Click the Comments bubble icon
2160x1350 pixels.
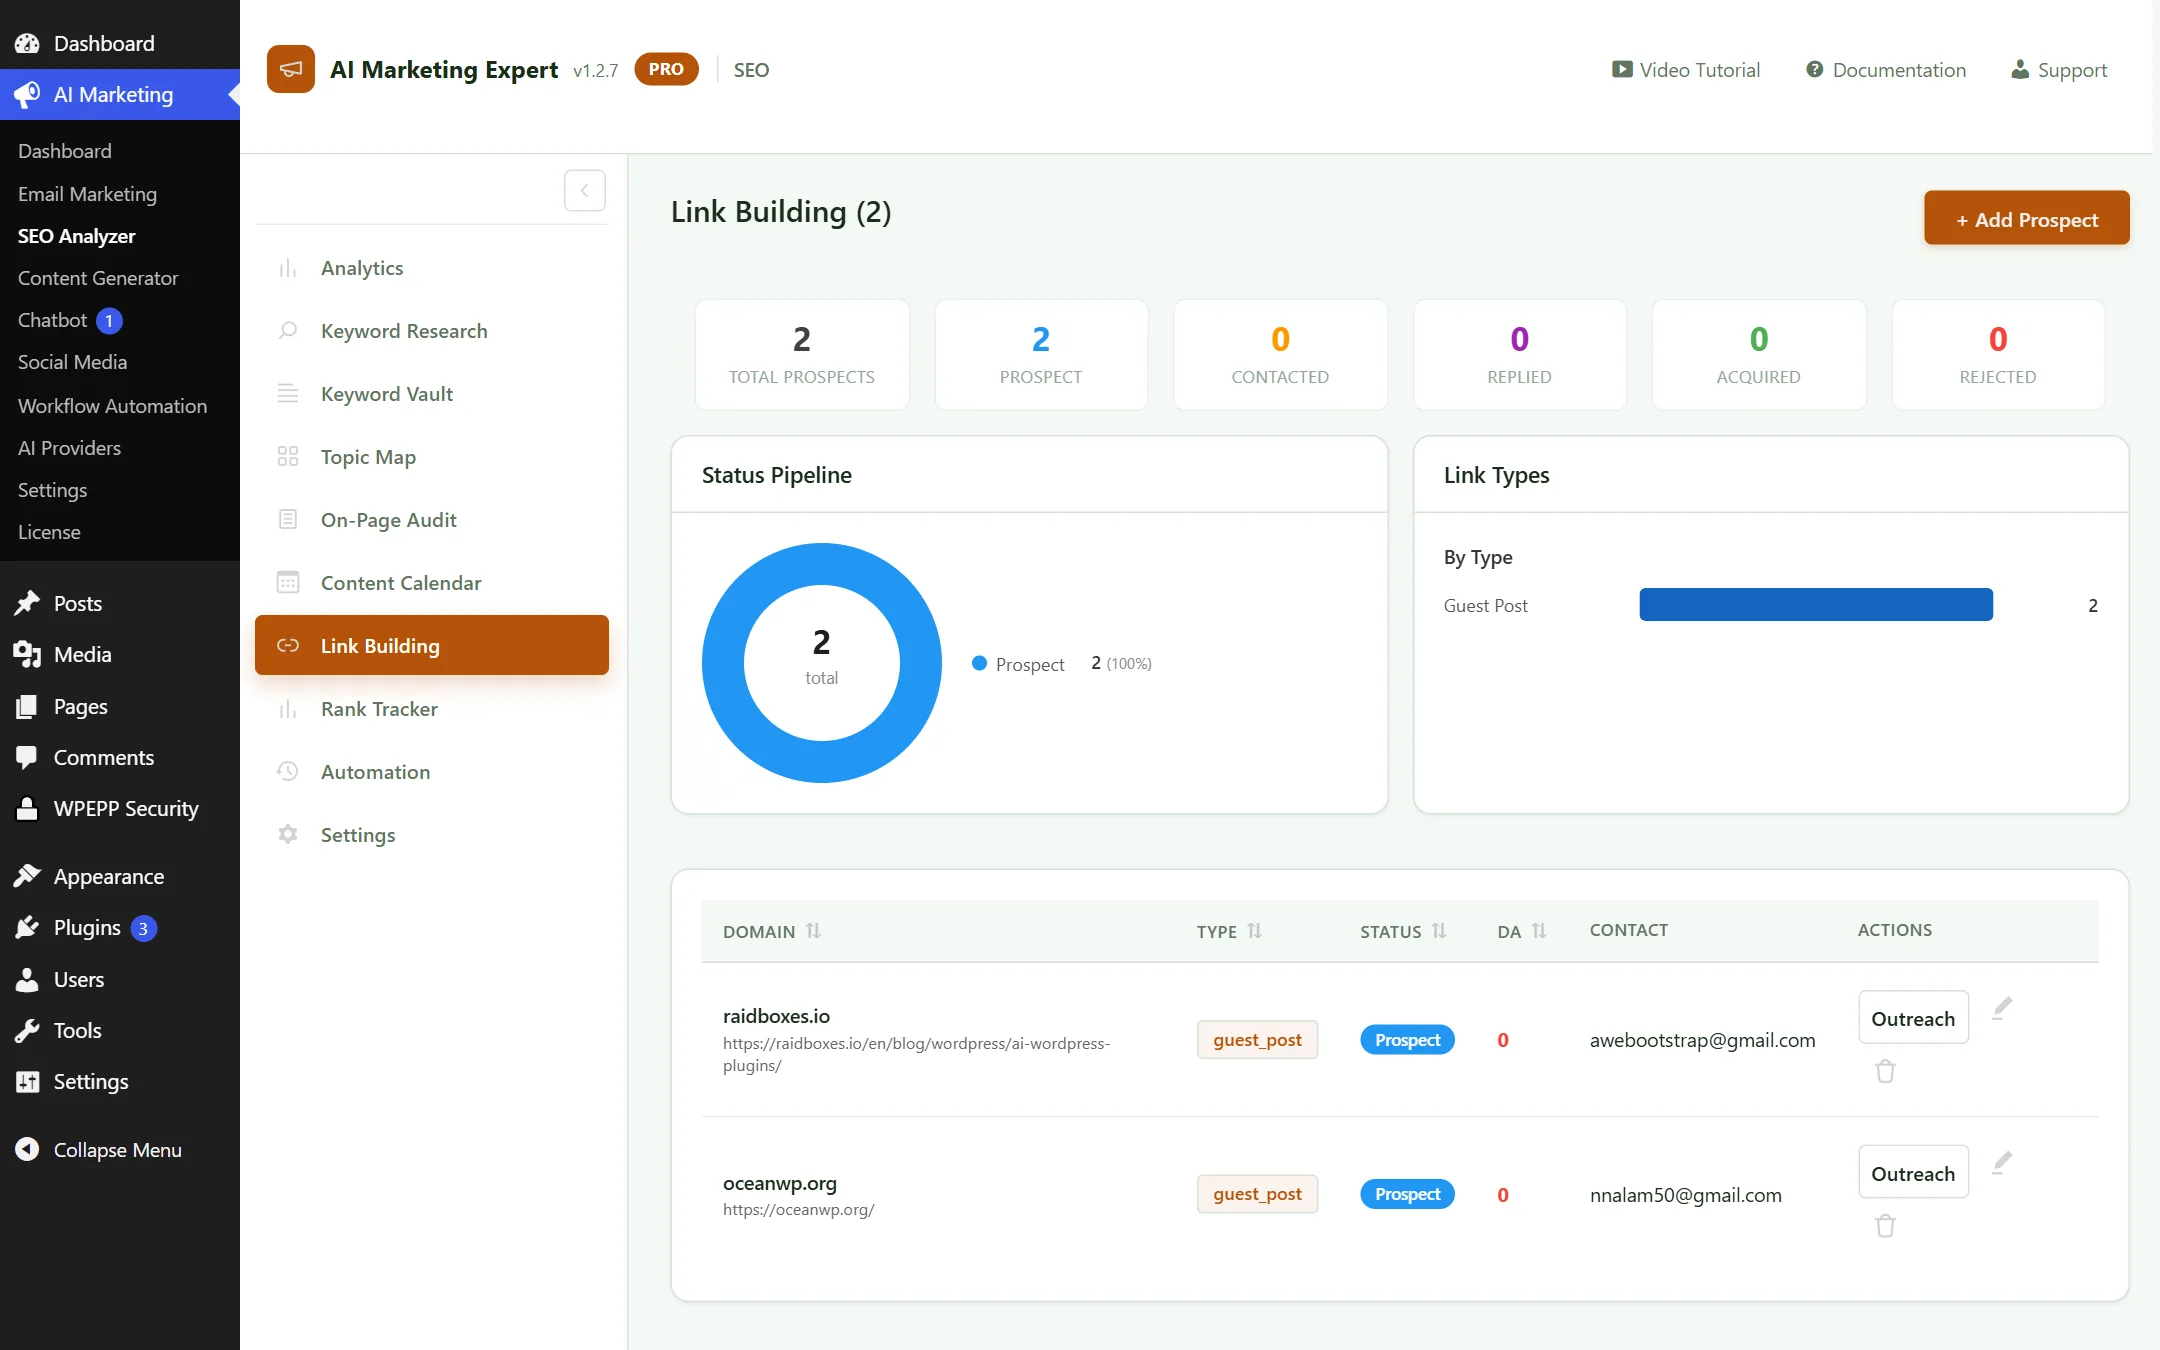tap(27, 757)
